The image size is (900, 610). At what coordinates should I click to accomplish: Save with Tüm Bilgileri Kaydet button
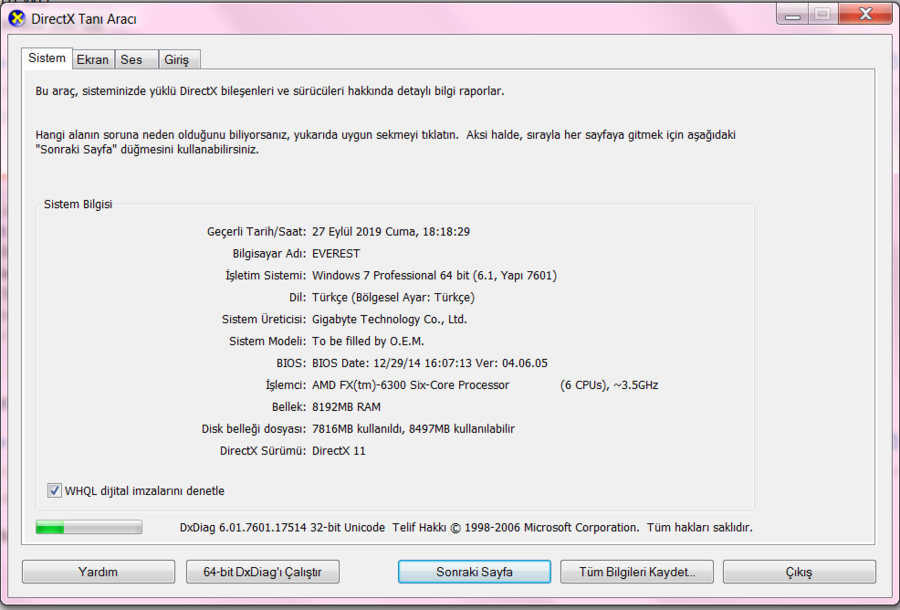tap(637, 572)
